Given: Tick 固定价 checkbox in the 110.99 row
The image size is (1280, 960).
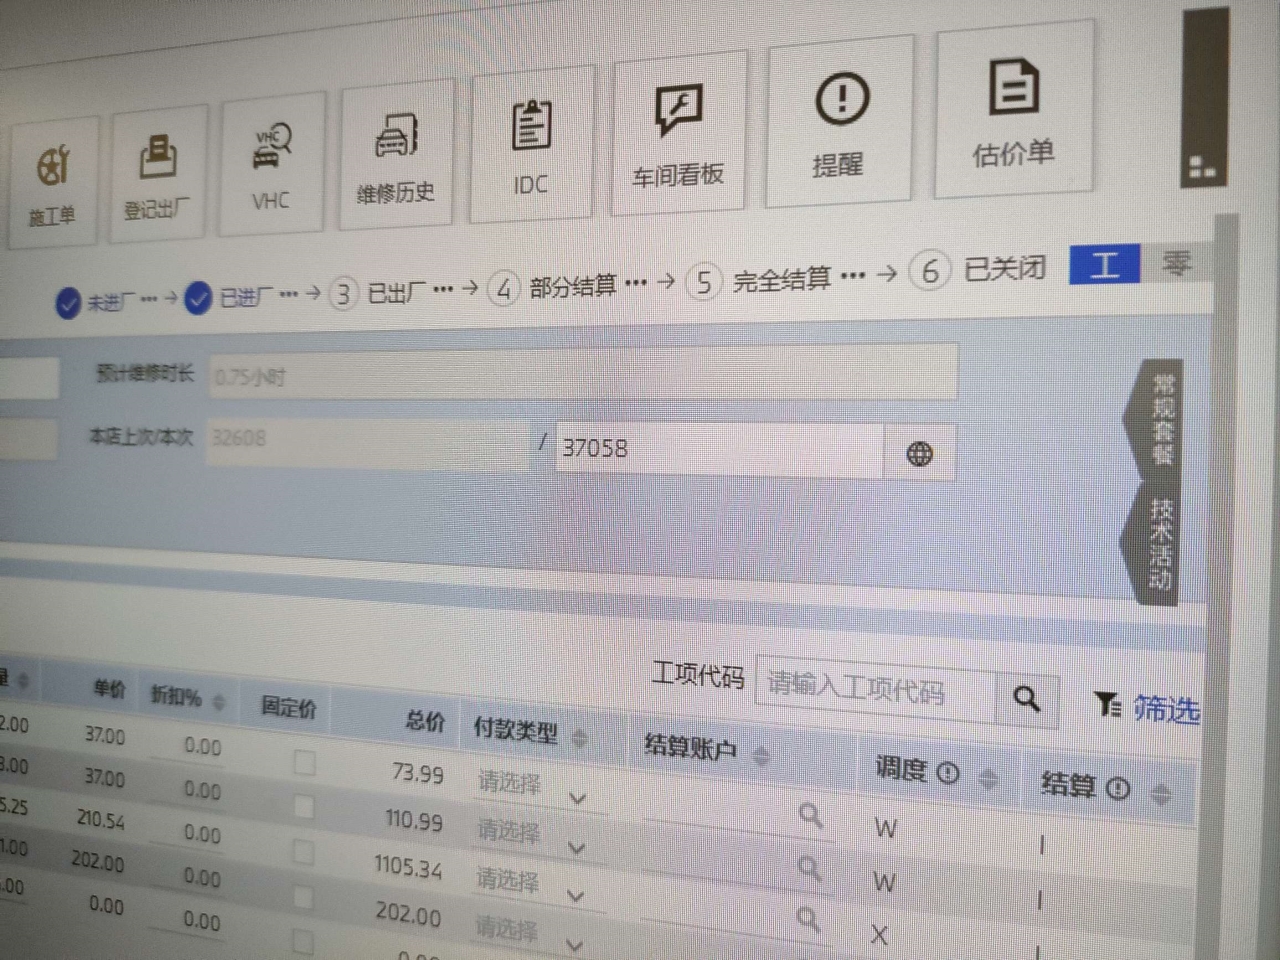Looking at the screenshot, I should point(304,807).
